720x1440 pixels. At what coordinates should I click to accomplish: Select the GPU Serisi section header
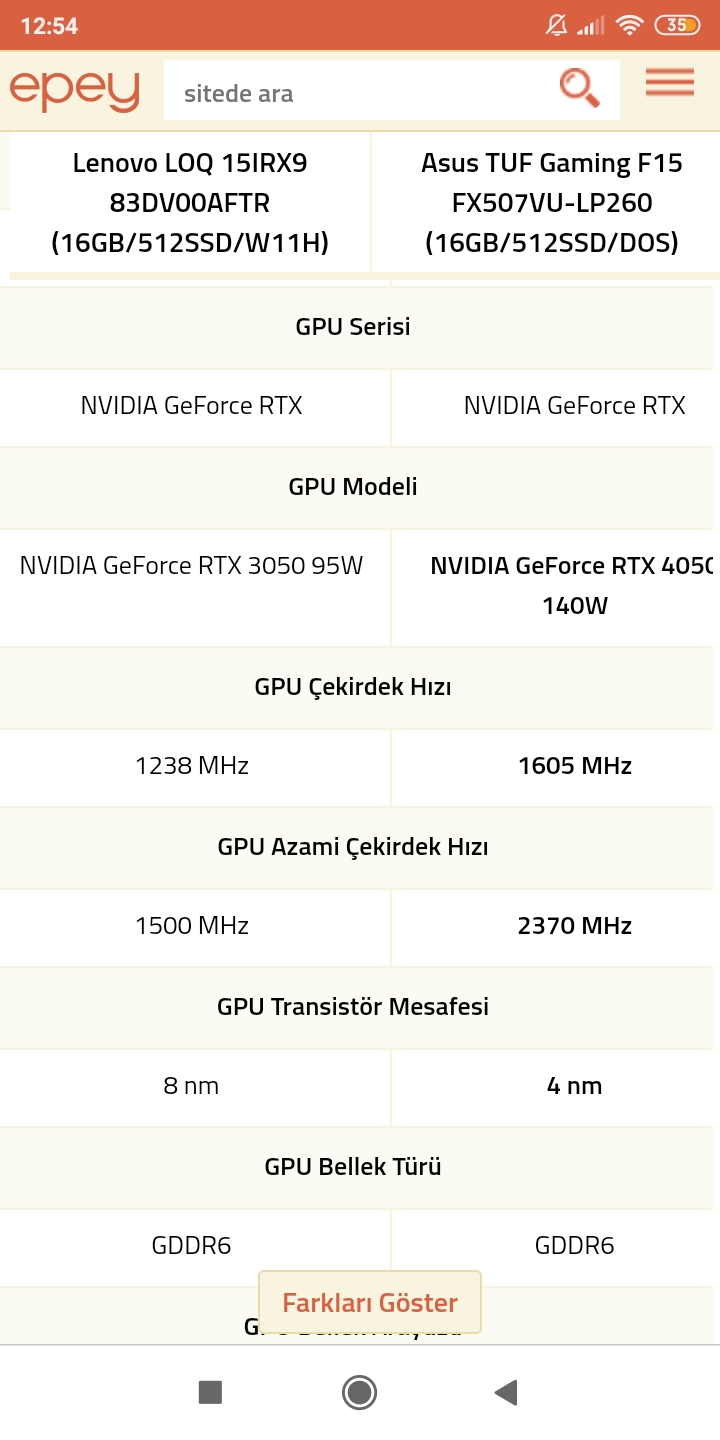[x=353, y=327]
